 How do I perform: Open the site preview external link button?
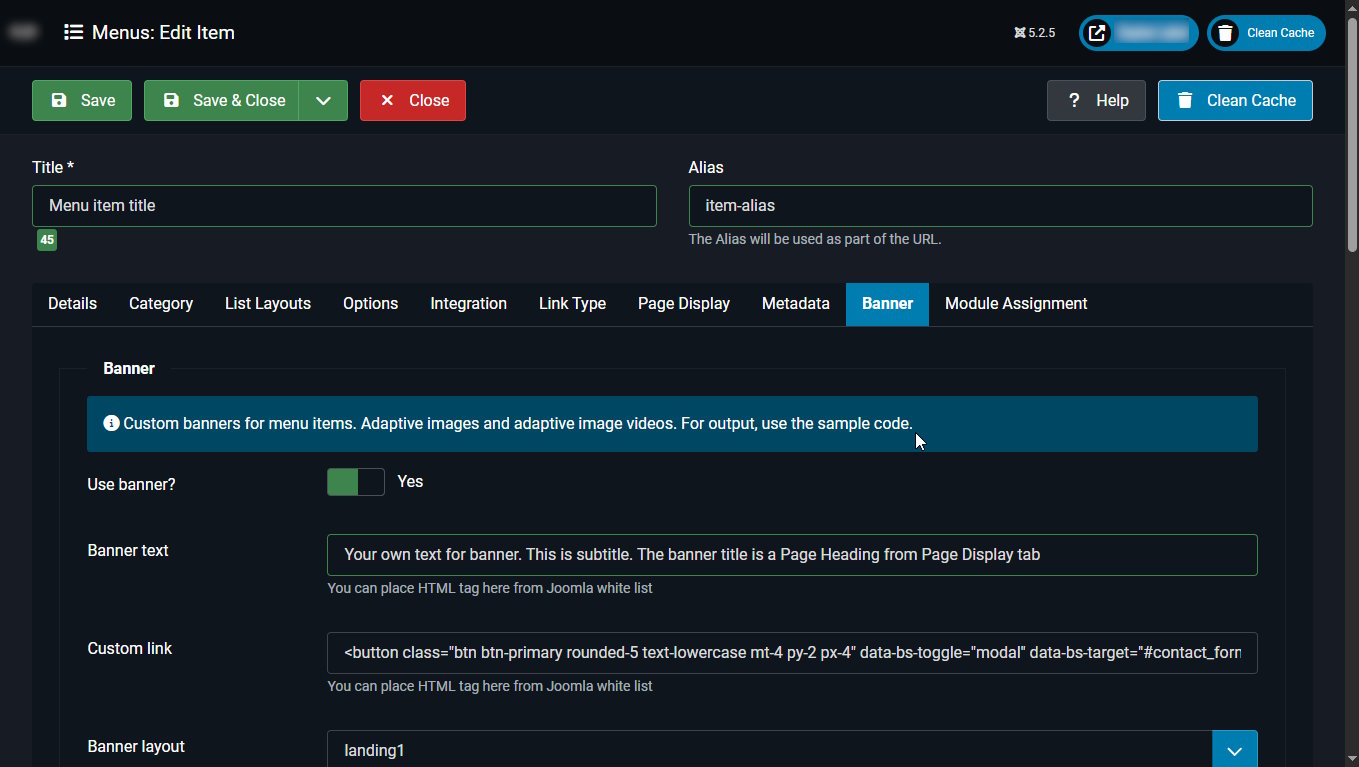(1139, 33)
